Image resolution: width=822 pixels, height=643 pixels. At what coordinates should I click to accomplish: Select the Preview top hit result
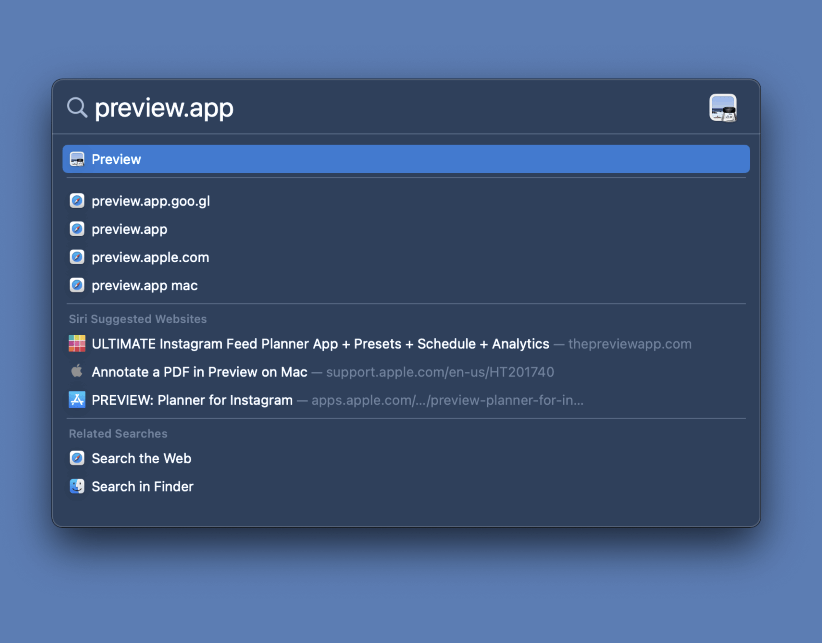tap(406, 159)
